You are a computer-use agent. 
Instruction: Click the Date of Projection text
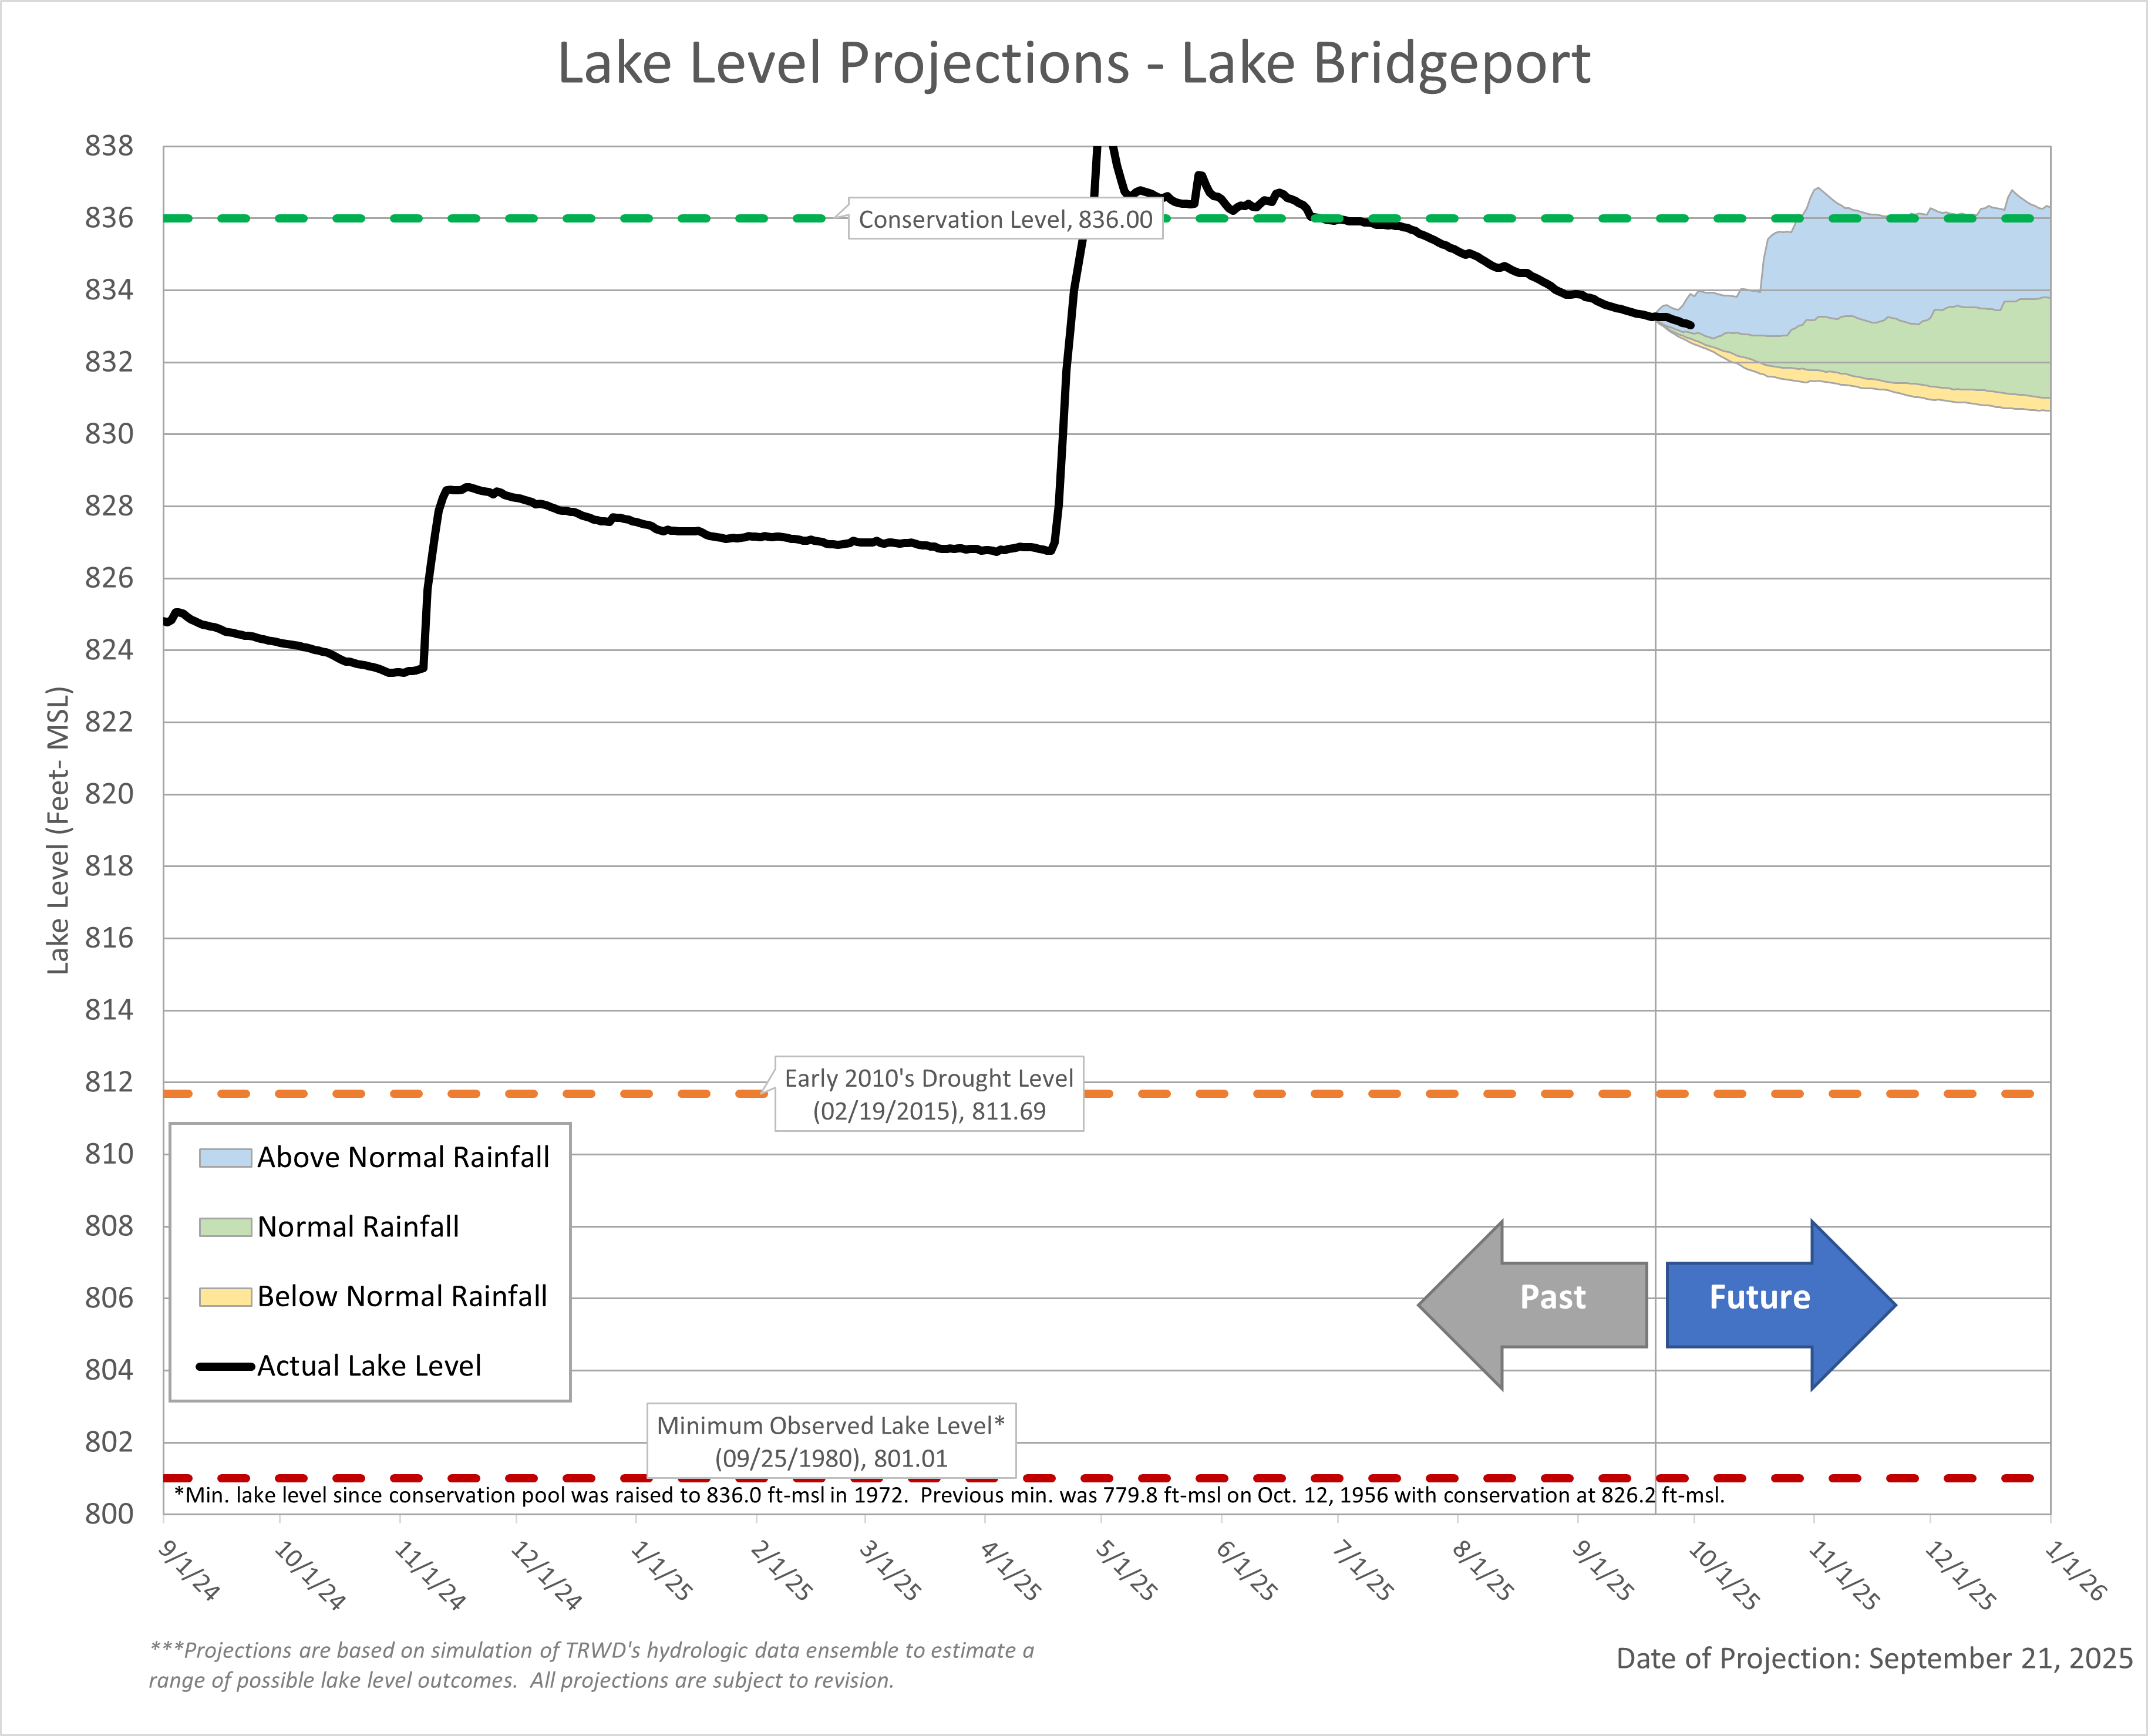[1874, 1659]
